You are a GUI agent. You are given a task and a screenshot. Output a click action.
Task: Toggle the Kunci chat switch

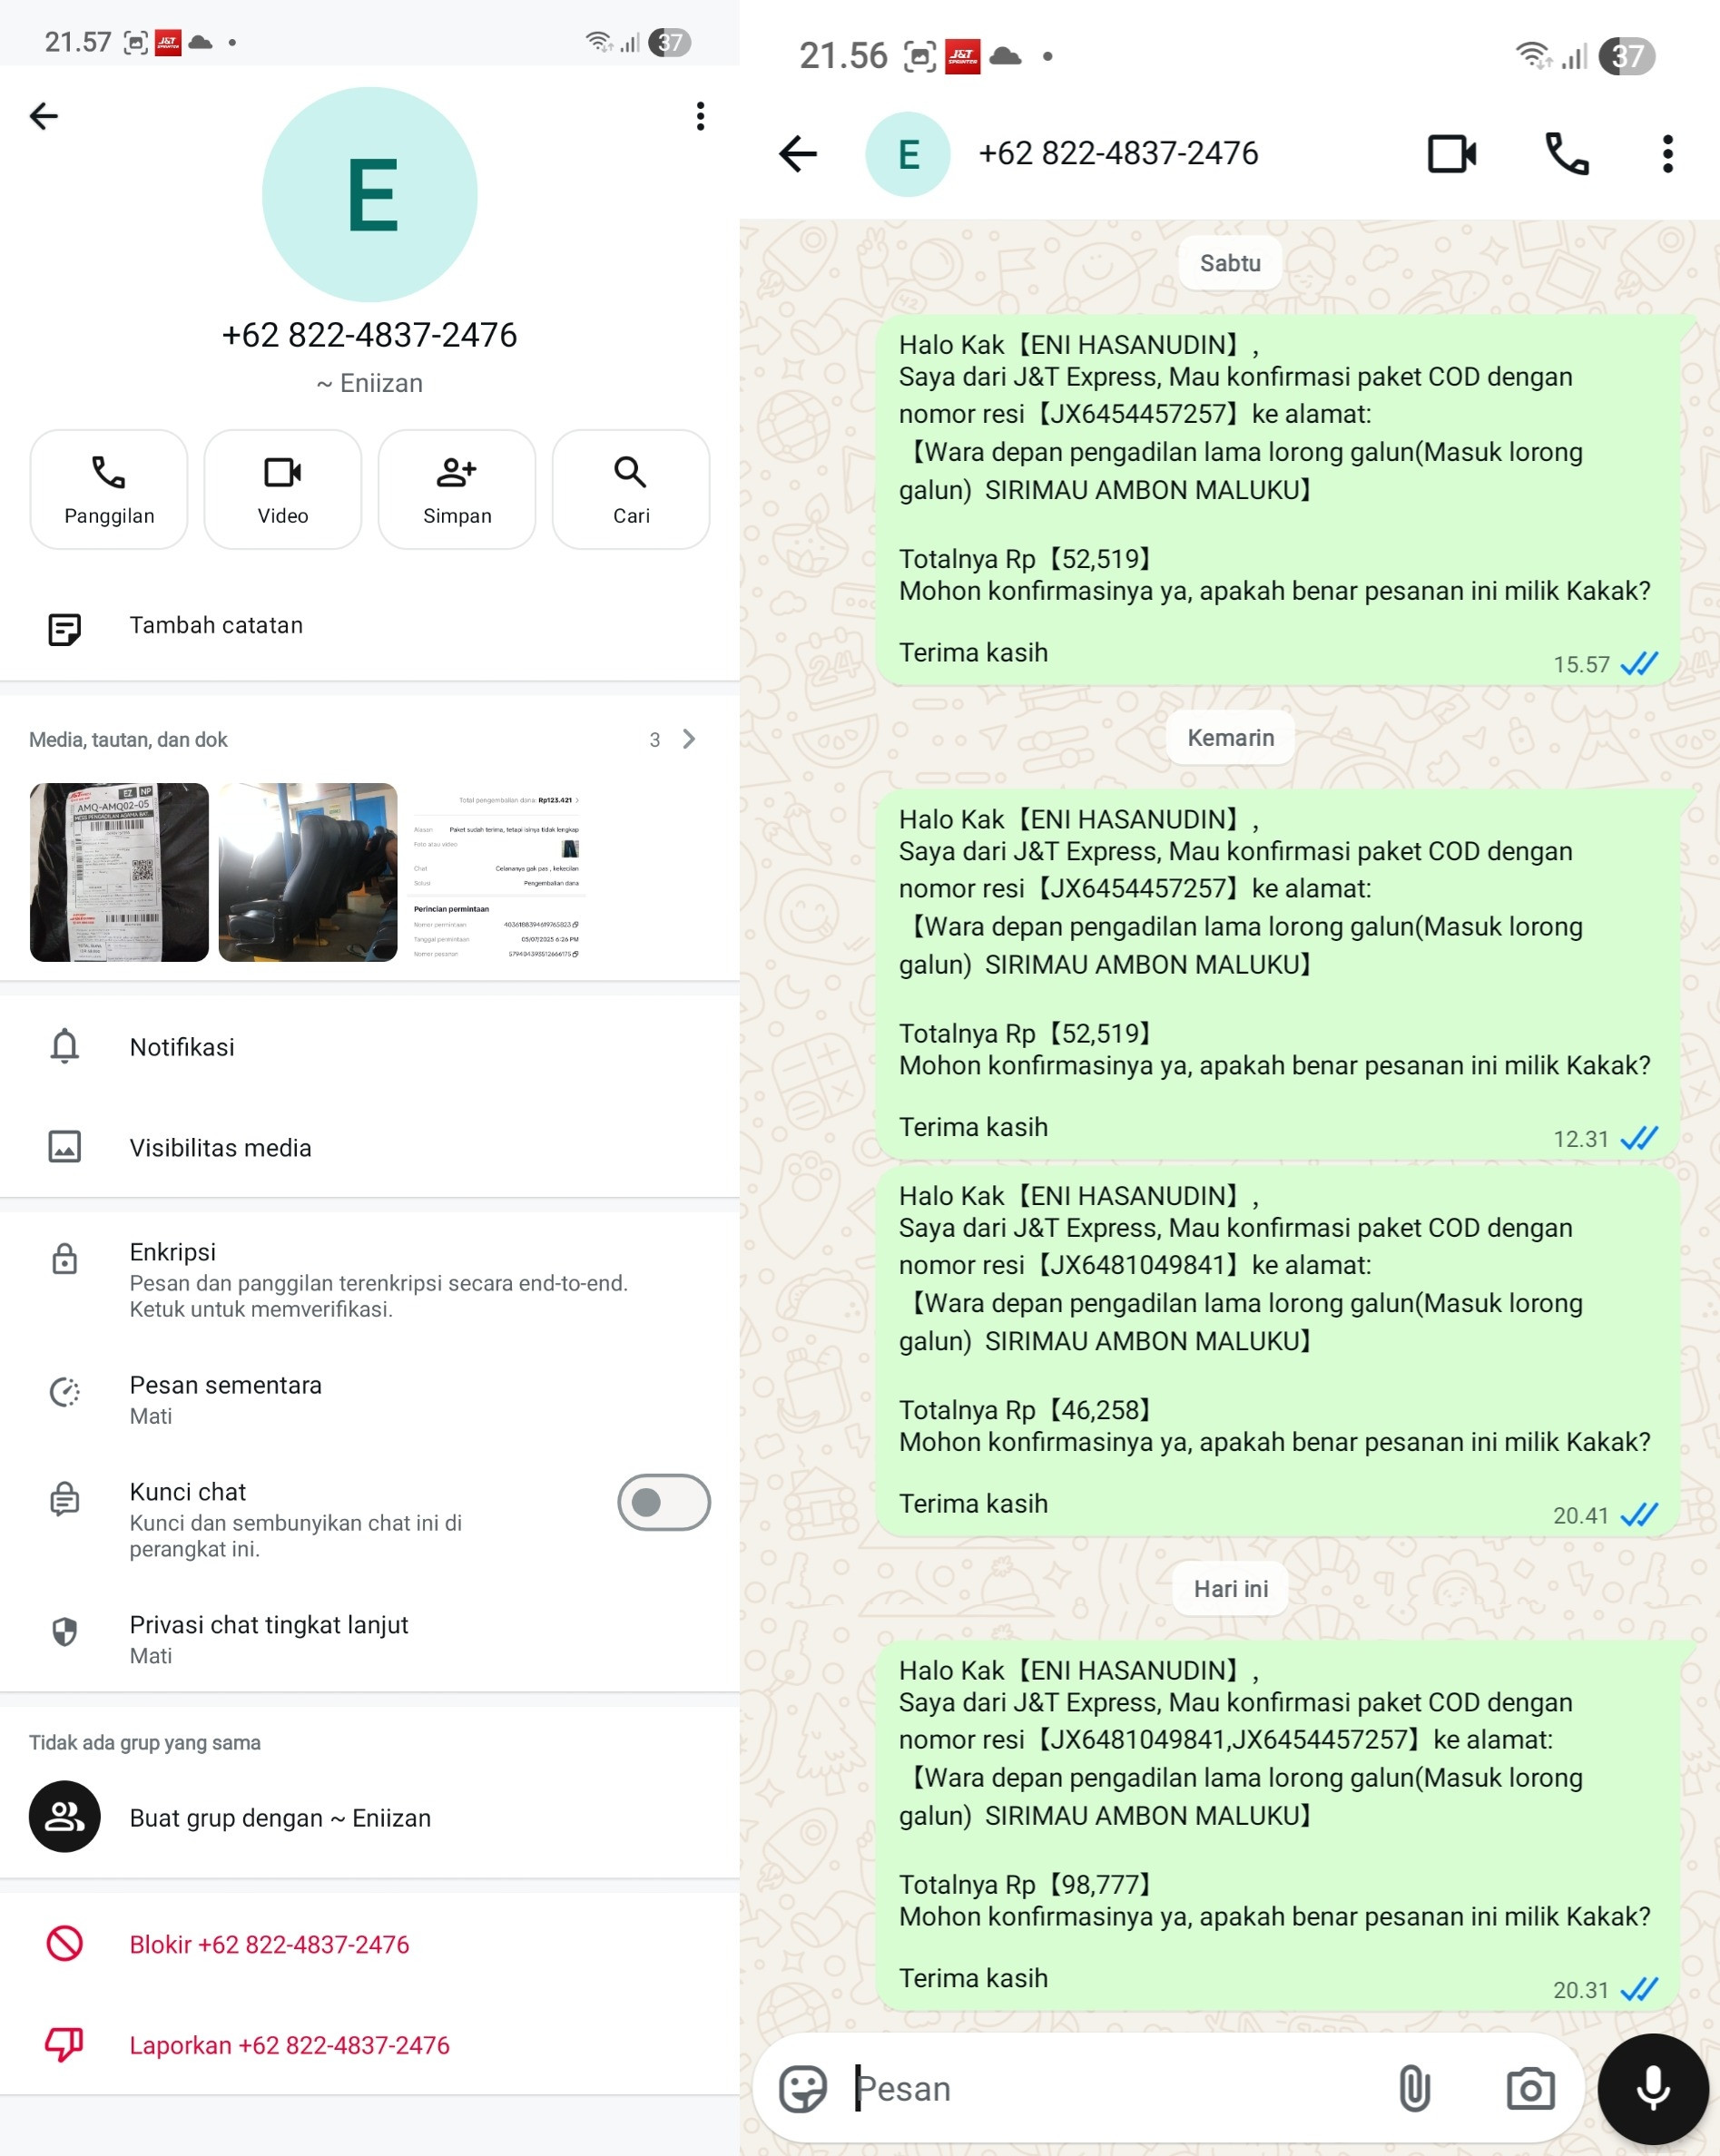[664, 1502]
